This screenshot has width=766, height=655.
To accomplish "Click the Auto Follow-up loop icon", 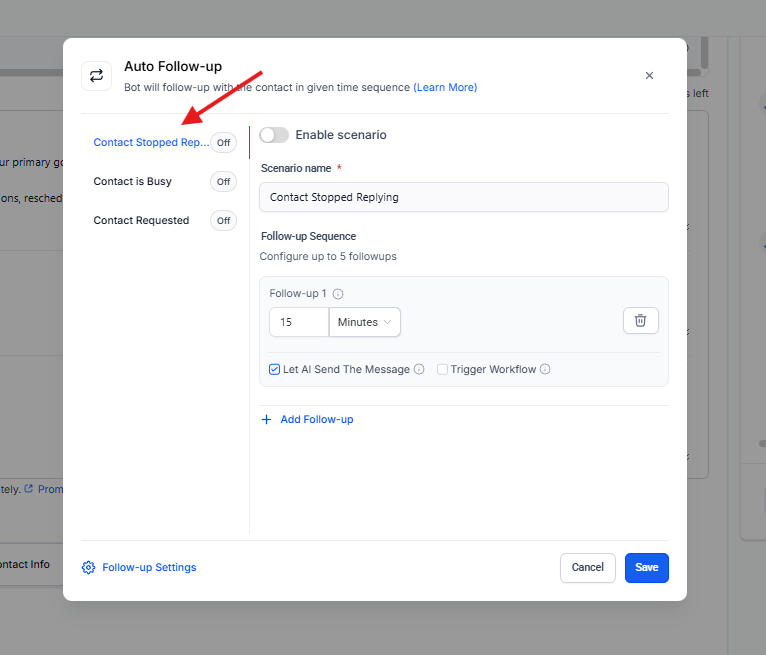I will click(97, 76).
